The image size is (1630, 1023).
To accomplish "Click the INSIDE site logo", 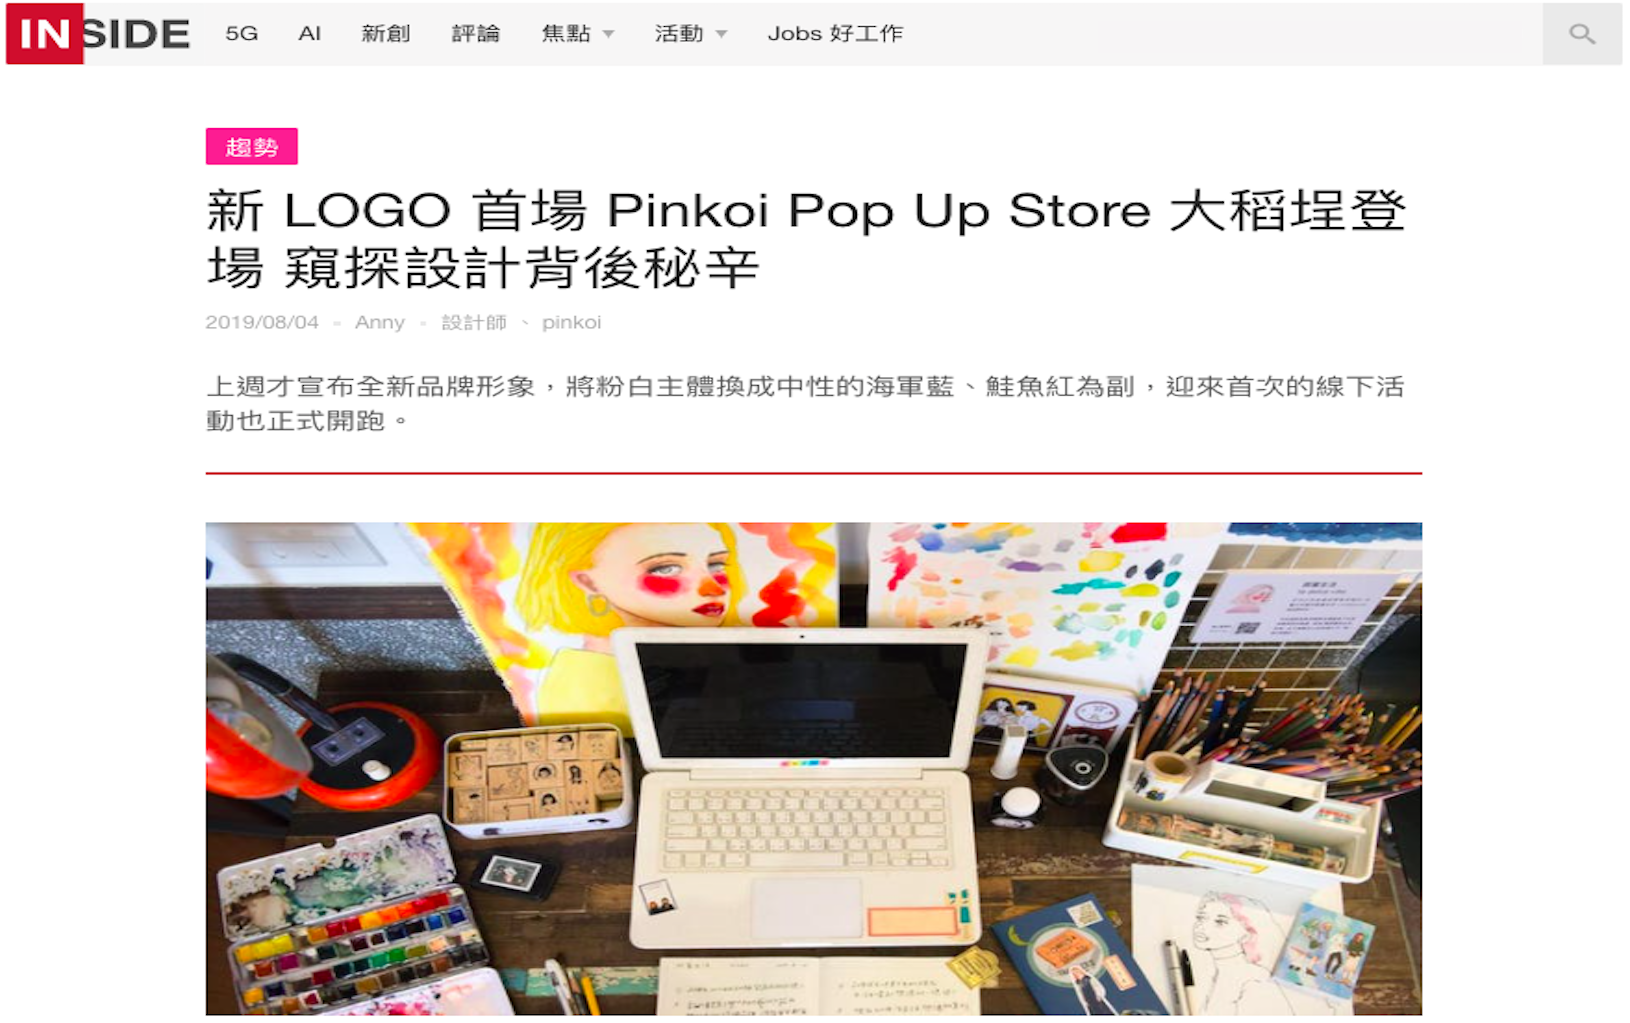I will pyautogui.click(x=98, y=34).
